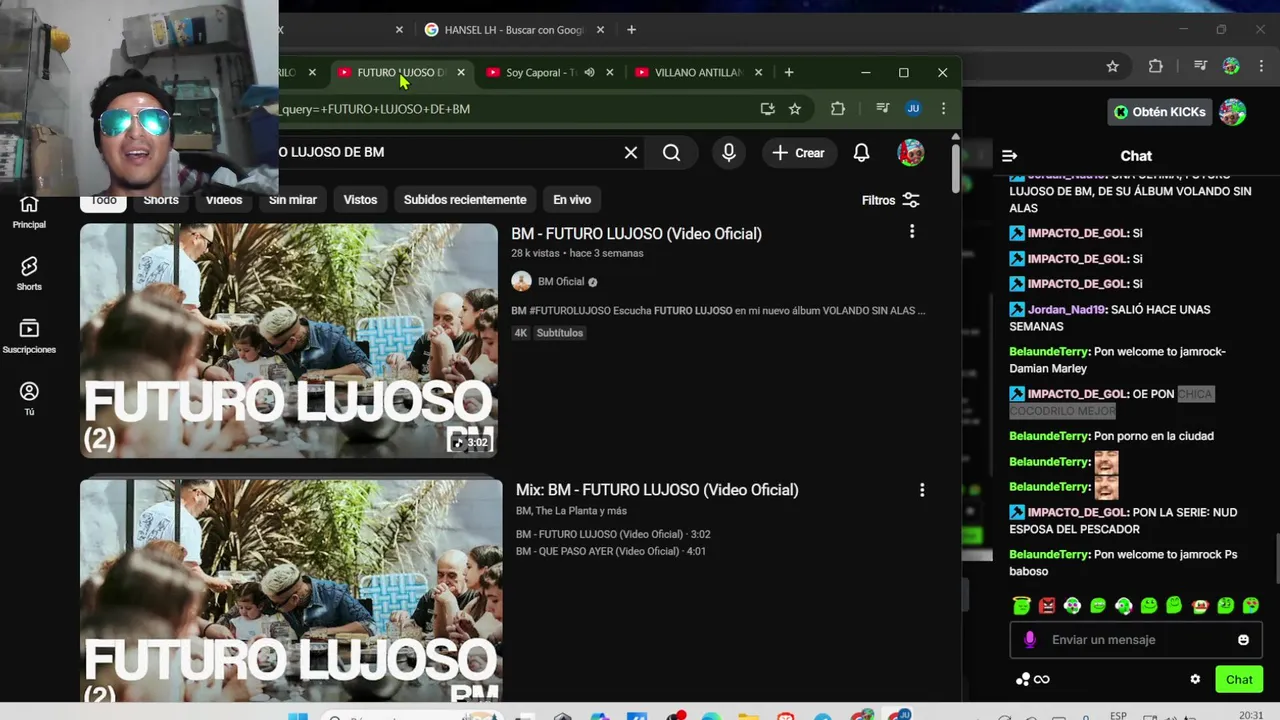Image resolution: width=1280 pixels, height=720 pixels.
Task: Switch to VILLANO ANTILLANO tab
Action: coord(698,72)
